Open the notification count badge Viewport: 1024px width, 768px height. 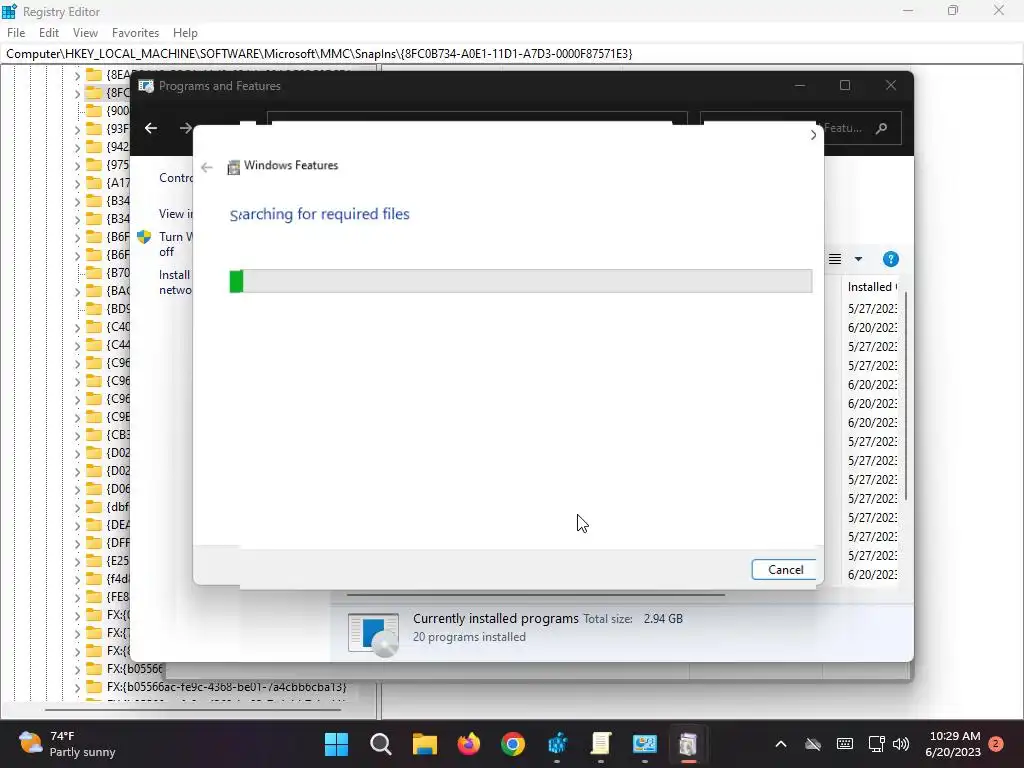click(996, 743)
